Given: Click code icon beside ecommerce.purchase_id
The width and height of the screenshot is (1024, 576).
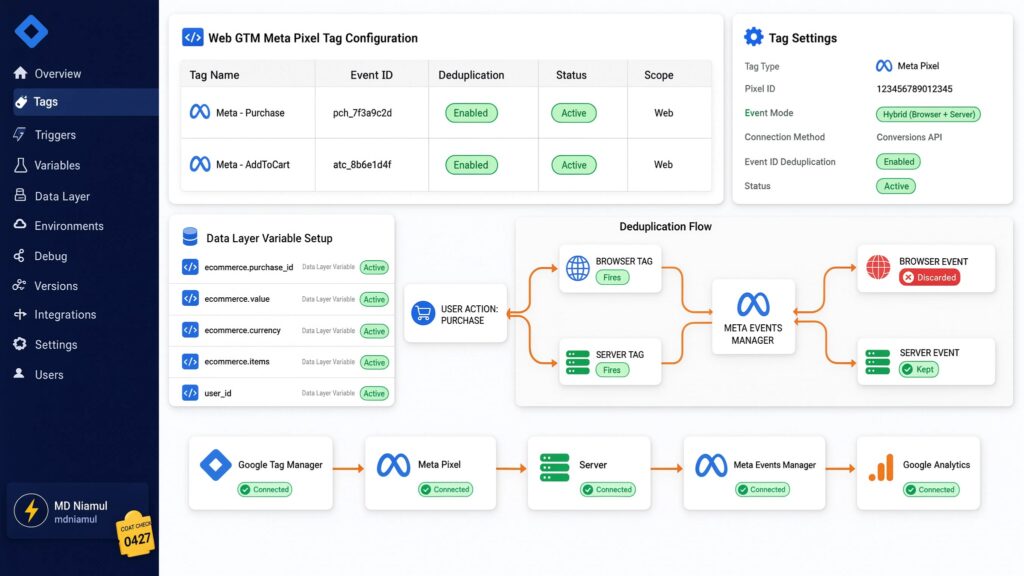Looking at the screenshot, I should pyautogui.click(x=190, y=267).
